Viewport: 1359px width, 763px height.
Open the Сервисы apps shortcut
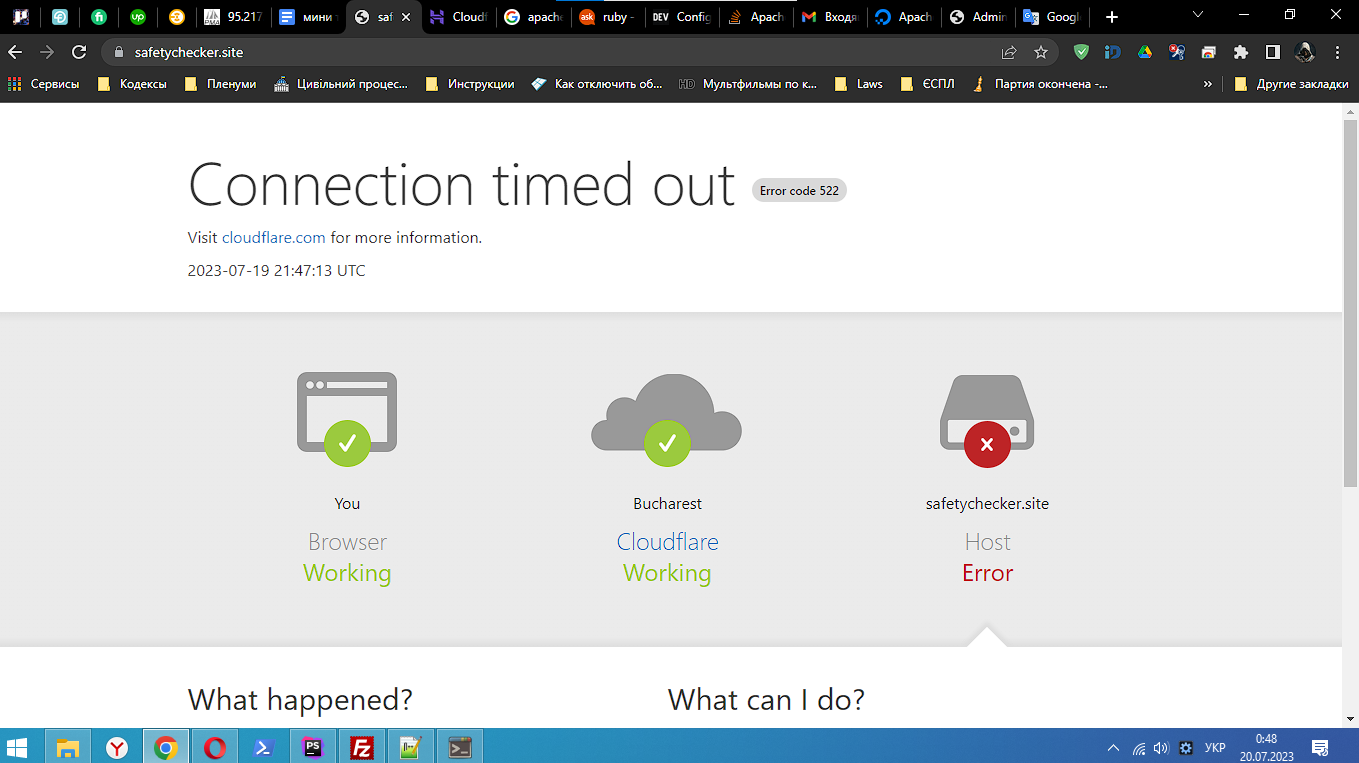click(x=43, y=84)
